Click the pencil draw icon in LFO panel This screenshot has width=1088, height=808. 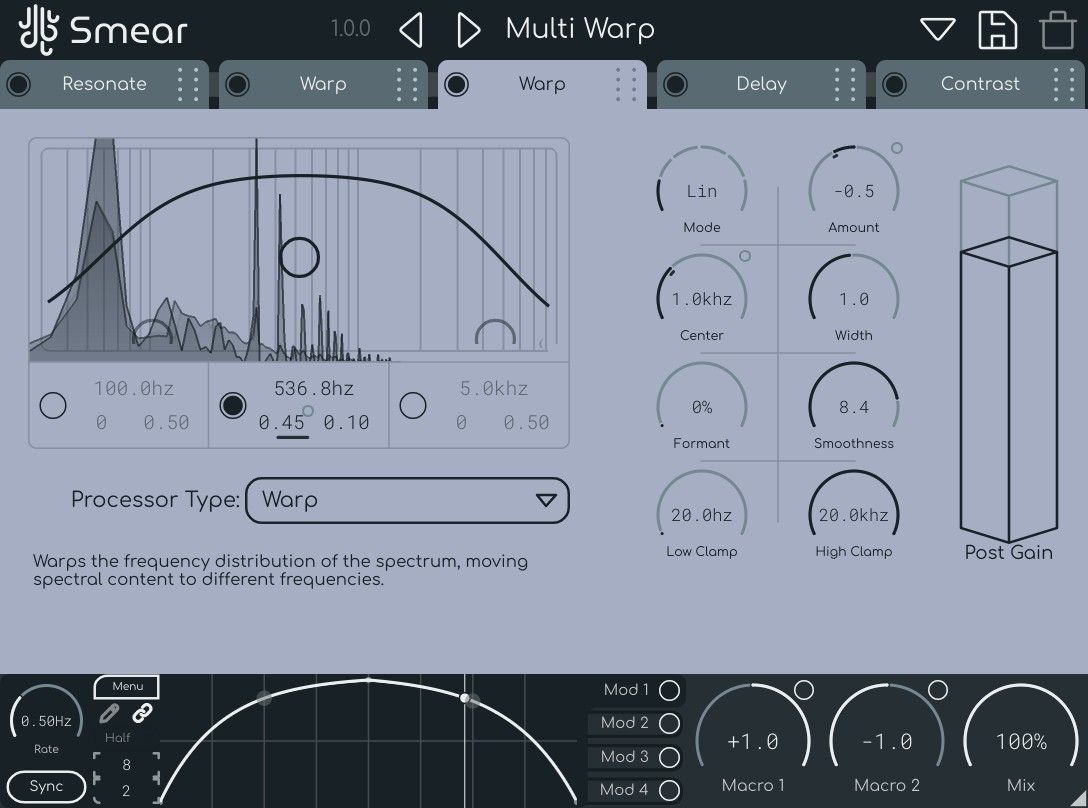[x=109, y=714]
